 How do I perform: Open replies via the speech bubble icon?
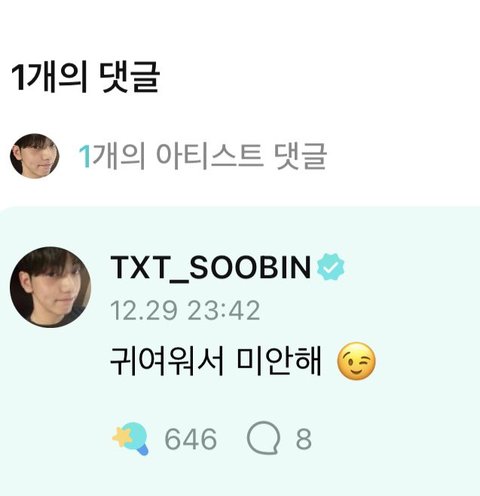click(x=263, y=438)
